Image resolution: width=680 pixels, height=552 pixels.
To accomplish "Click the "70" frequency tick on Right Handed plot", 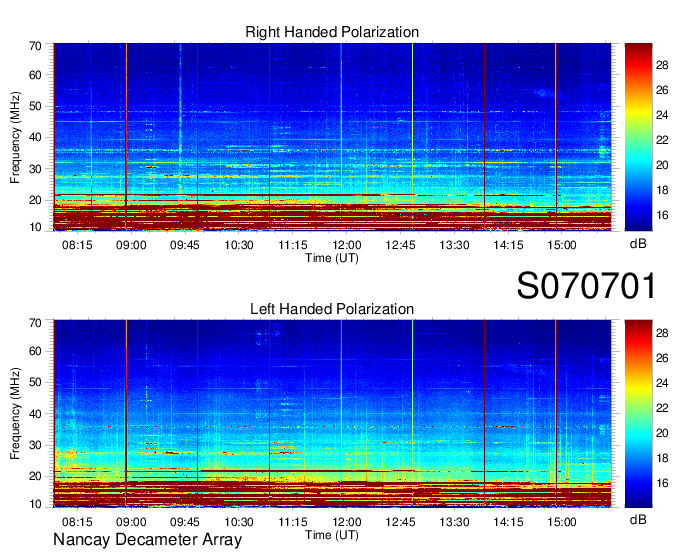I will [35, 46].
